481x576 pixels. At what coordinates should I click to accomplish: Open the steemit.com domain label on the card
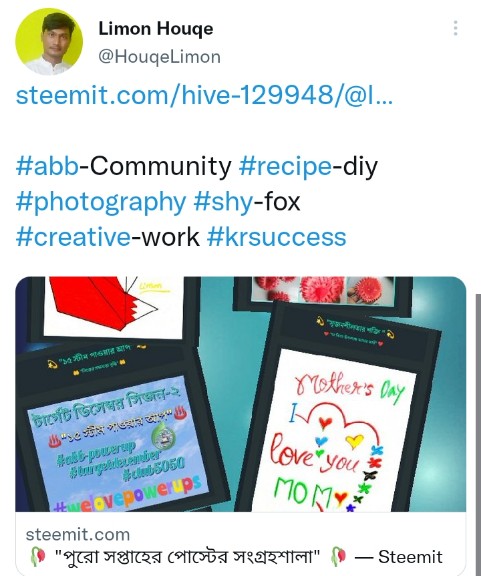pyautogui.click(x=78, y=534)
